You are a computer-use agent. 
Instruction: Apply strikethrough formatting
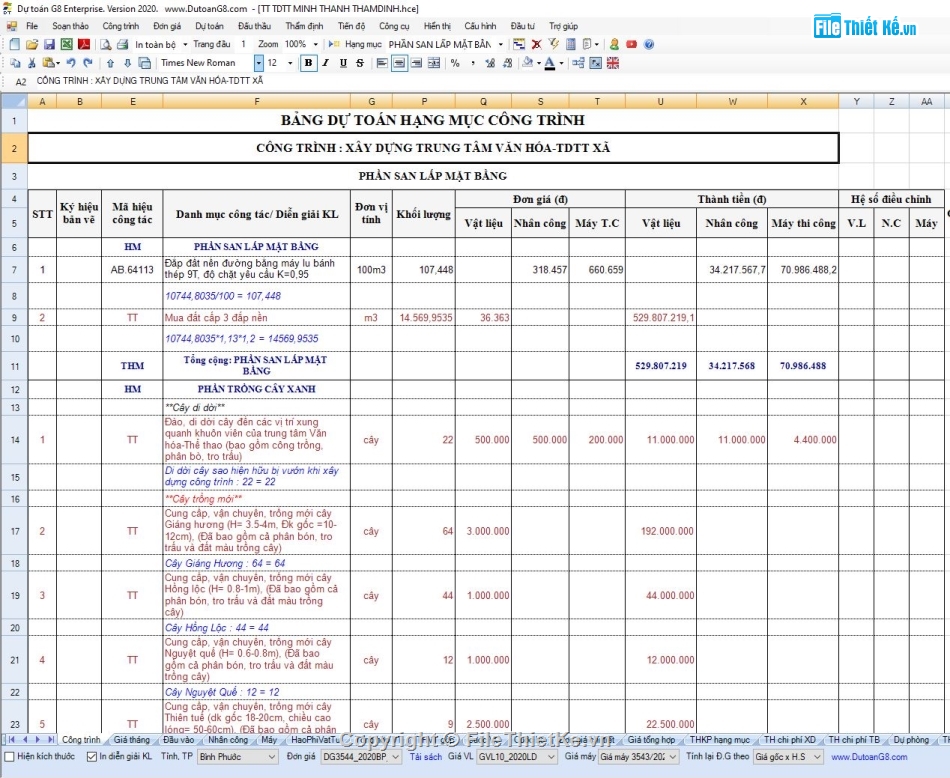[x=360, y=63]
